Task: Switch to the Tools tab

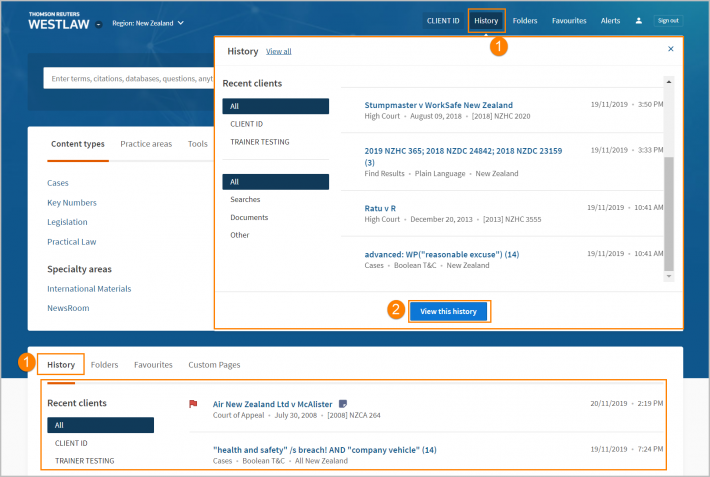Action: pyautogui.click(x=197, y=144)
